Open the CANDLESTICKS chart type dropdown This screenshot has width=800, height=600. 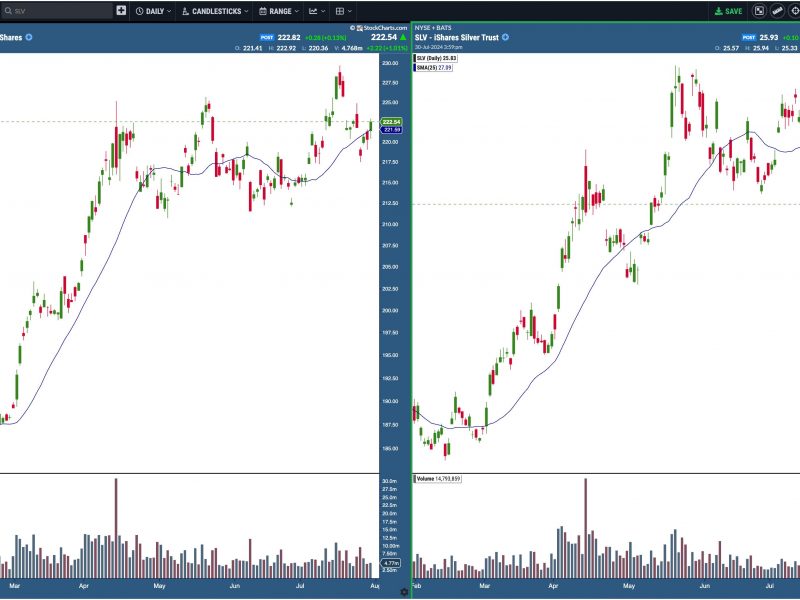[215, 11]
